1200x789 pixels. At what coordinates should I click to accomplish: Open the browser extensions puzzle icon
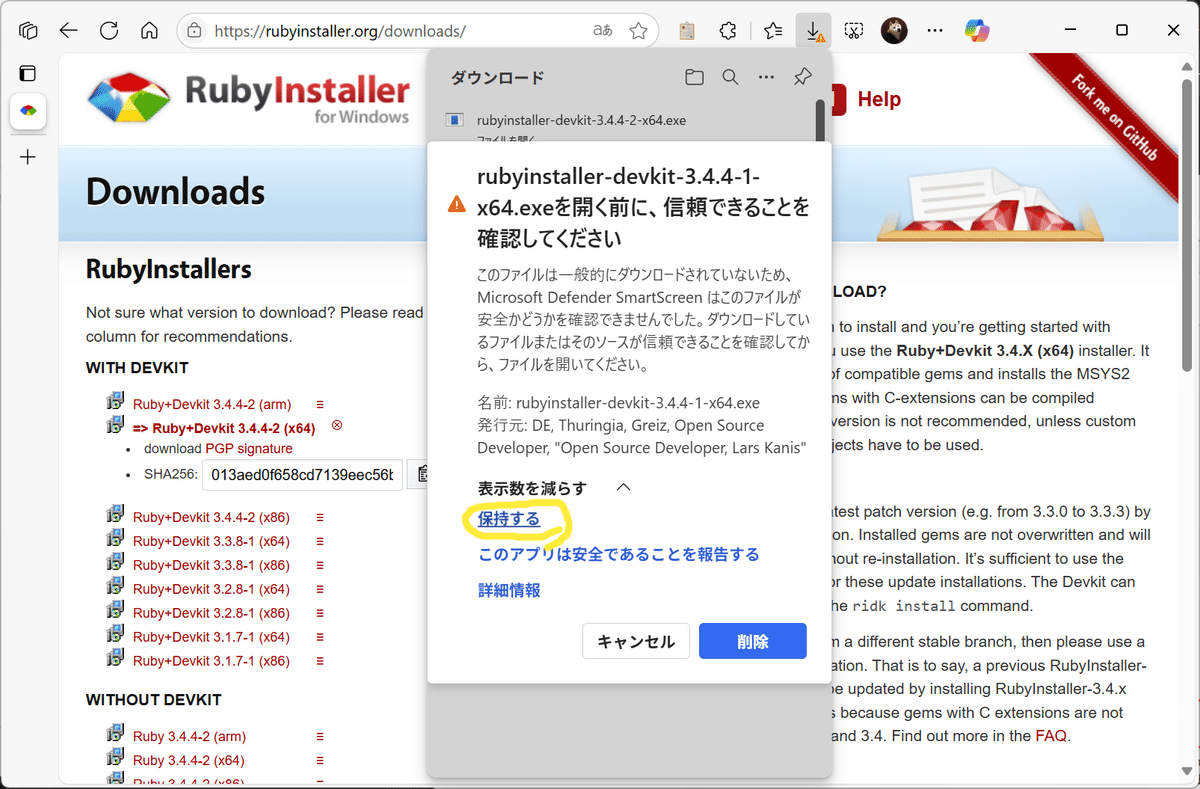pos(729,30)
